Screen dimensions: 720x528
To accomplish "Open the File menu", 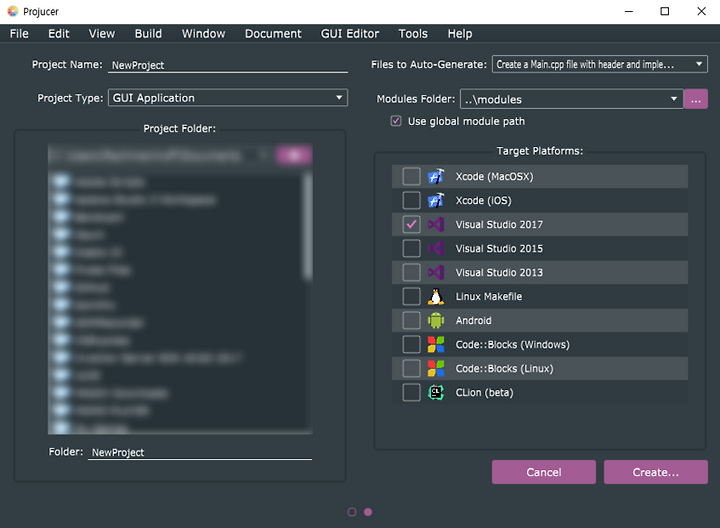I will (19, 34).
